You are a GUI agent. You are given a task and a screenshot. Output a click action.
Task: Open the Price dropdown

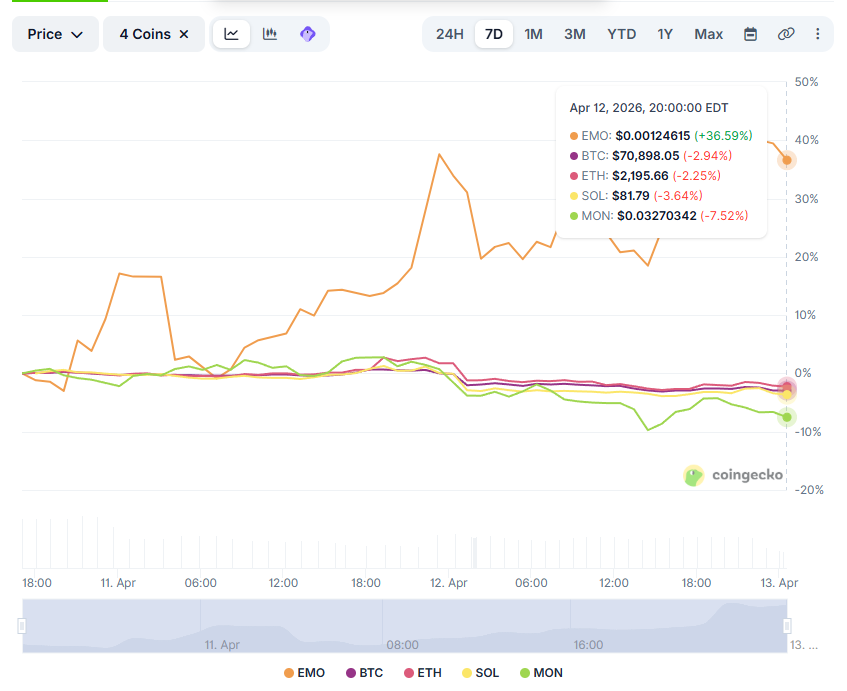coord(55,34)
